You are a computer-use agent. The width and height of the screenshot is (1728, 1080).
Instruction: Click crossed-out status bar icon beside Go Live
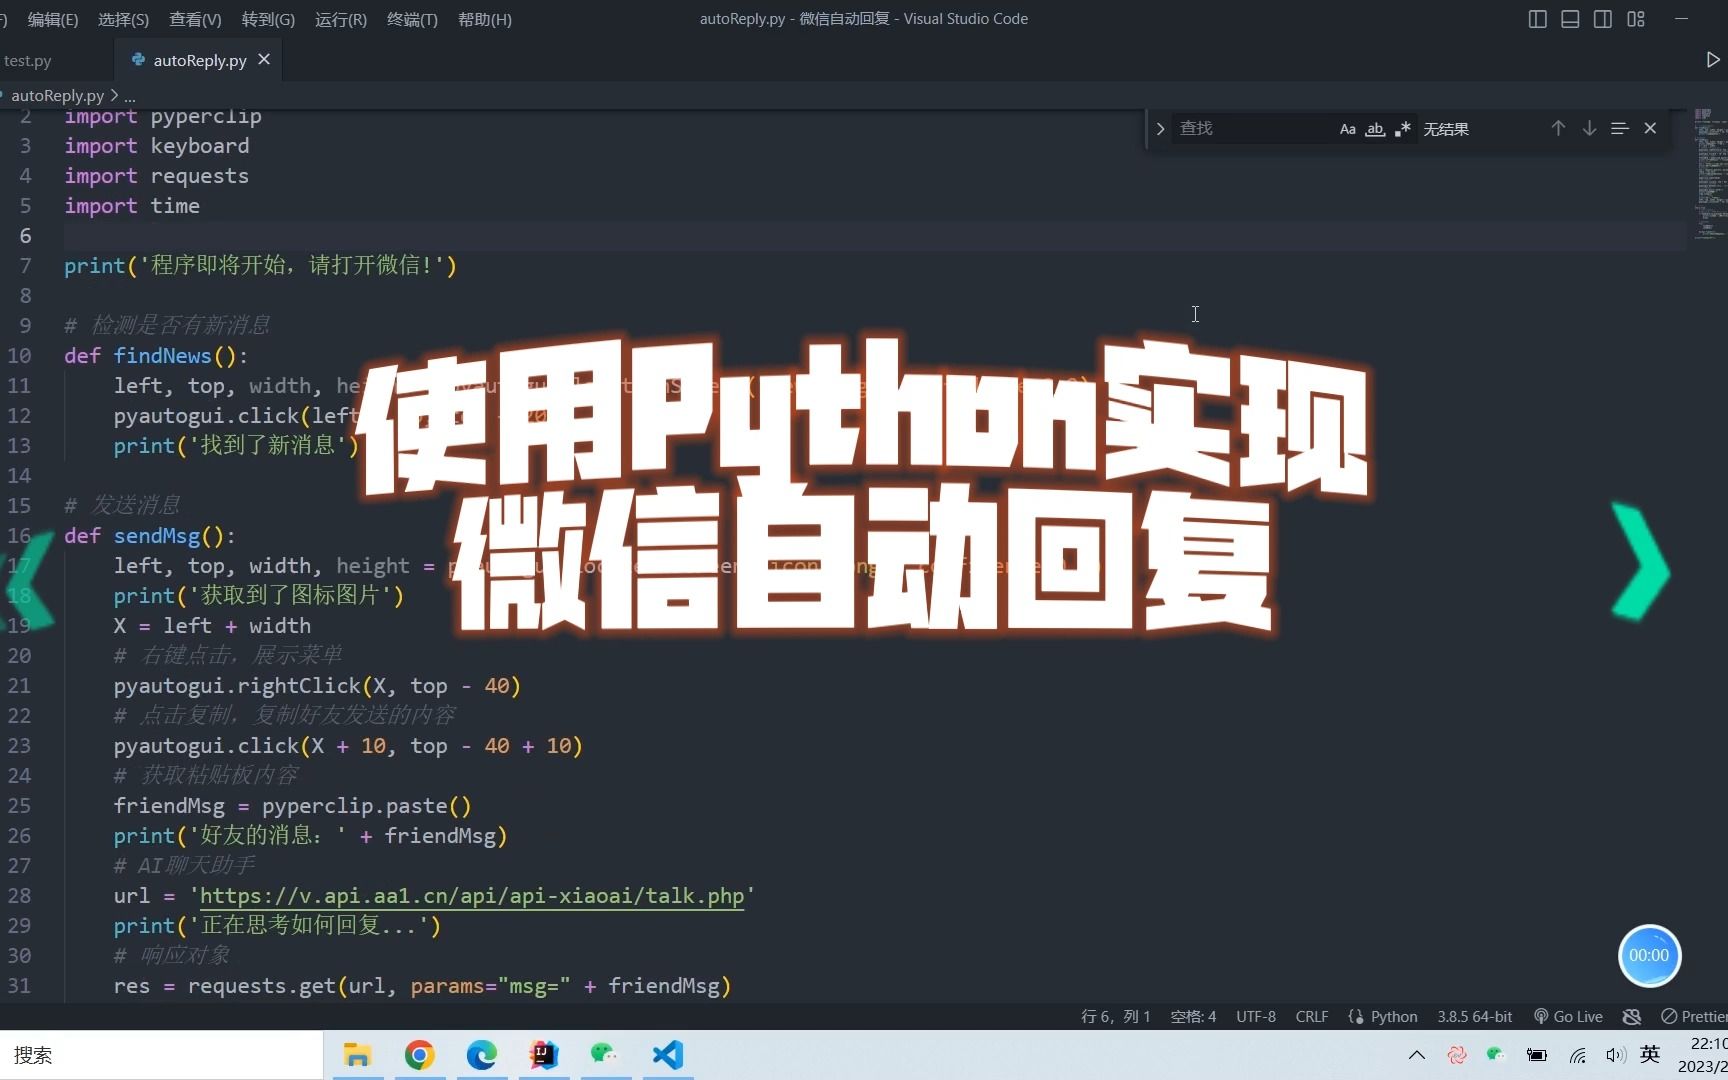1632,1016
